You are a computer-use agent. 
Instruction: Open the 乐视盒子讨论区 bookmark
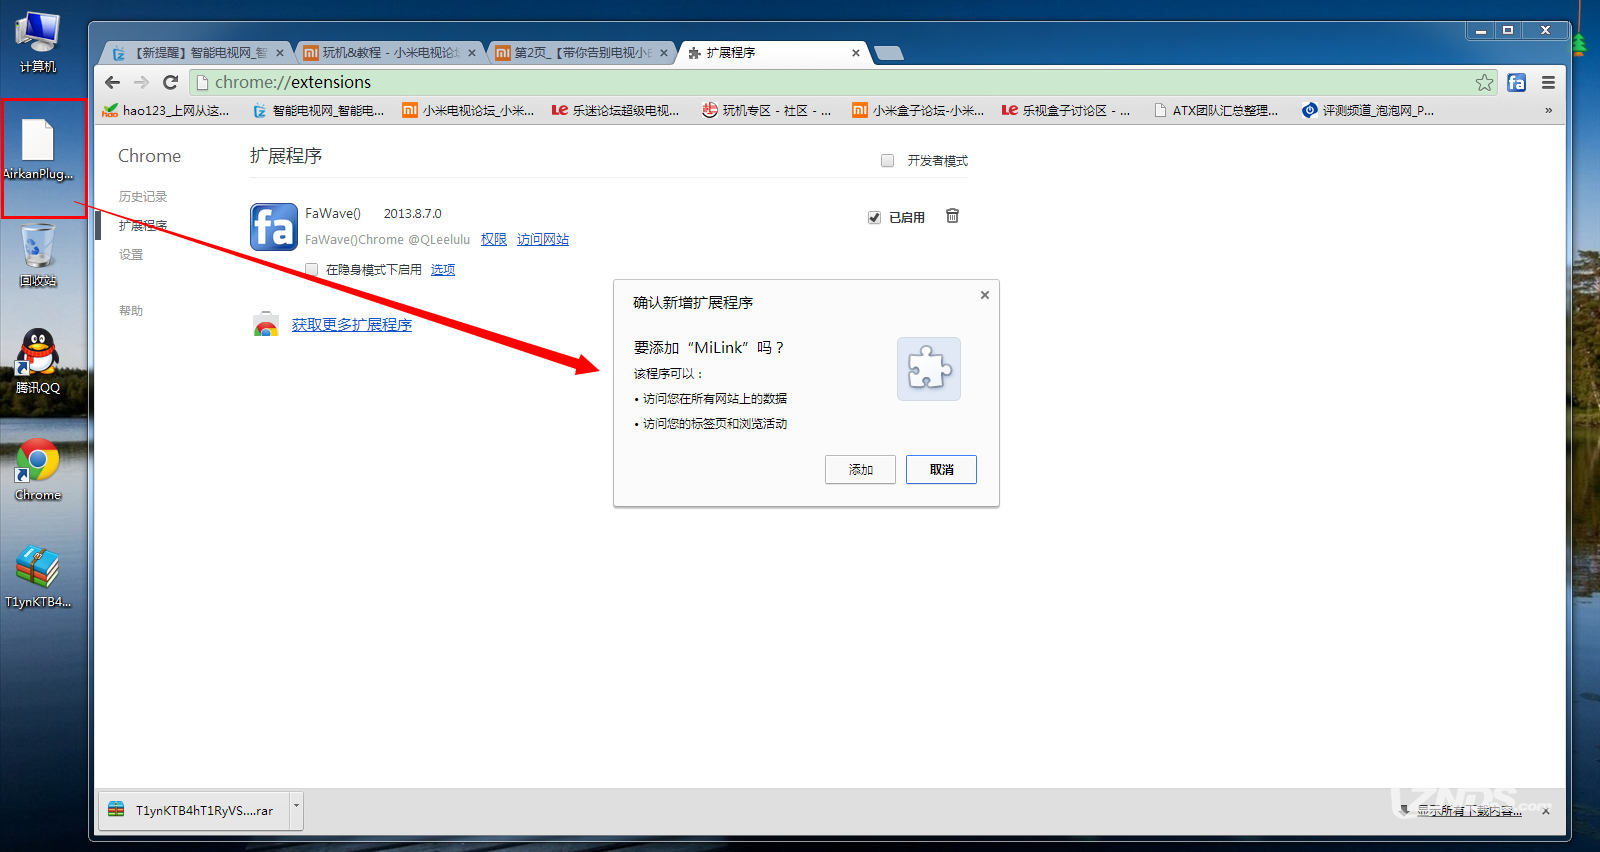1066,110
